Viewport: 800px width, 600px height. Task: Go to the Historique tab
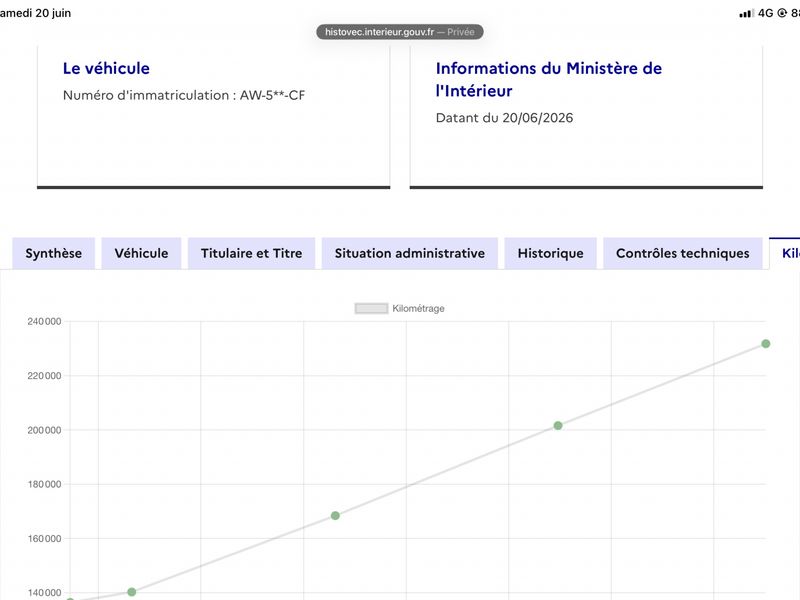(551, 254)
